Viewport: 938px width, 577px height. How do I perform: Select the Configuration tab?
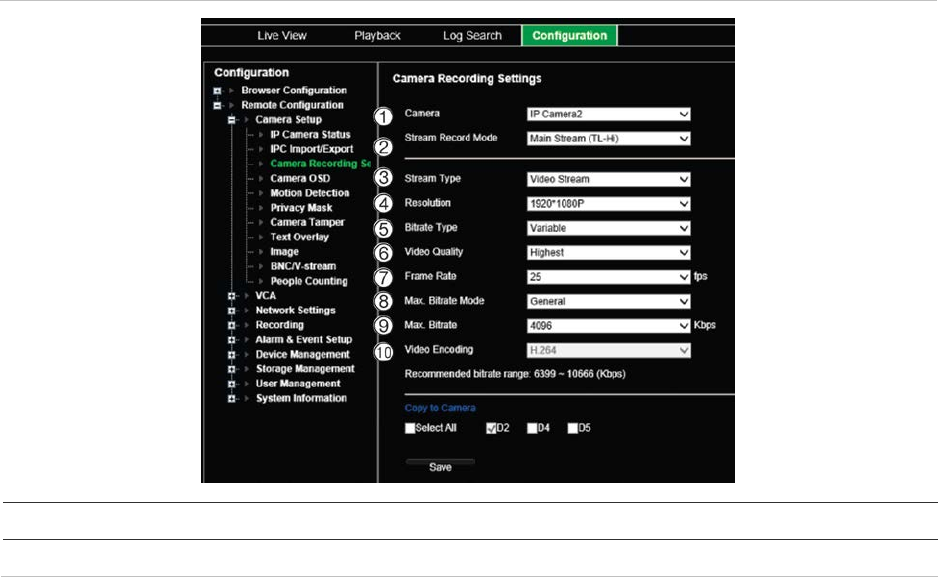tap(570, 35)
